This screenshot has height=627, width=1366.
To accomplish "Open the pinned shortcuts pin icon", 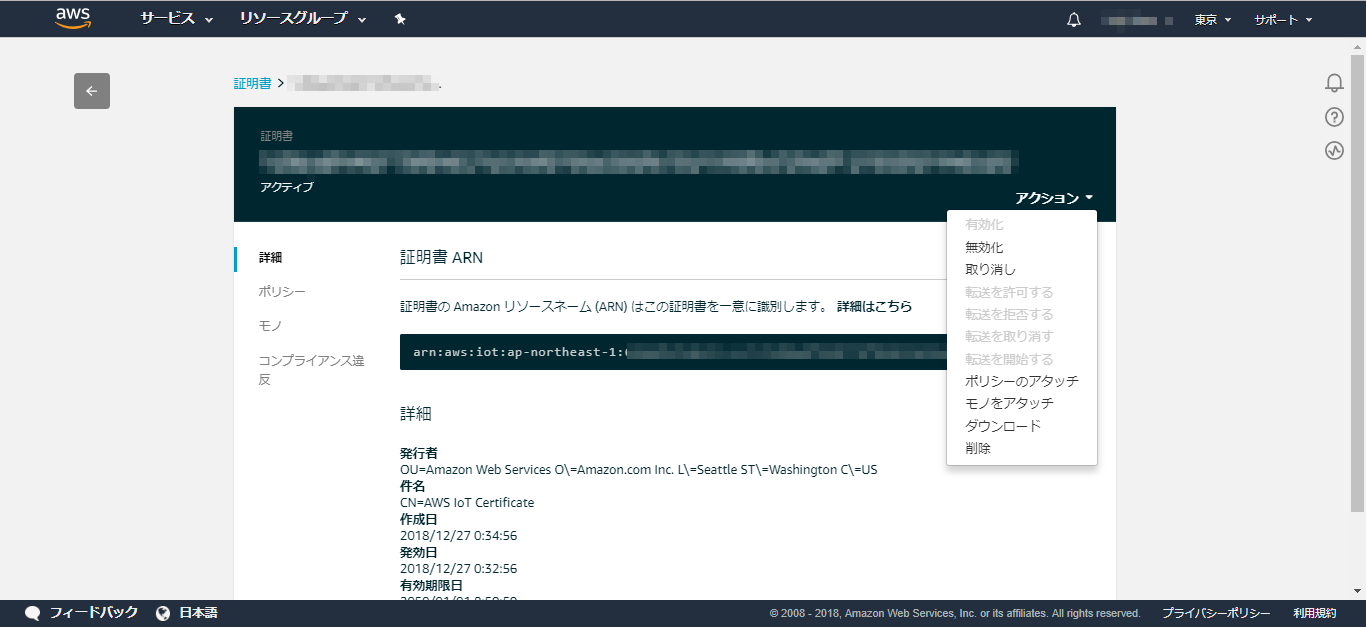I will 400,19.
